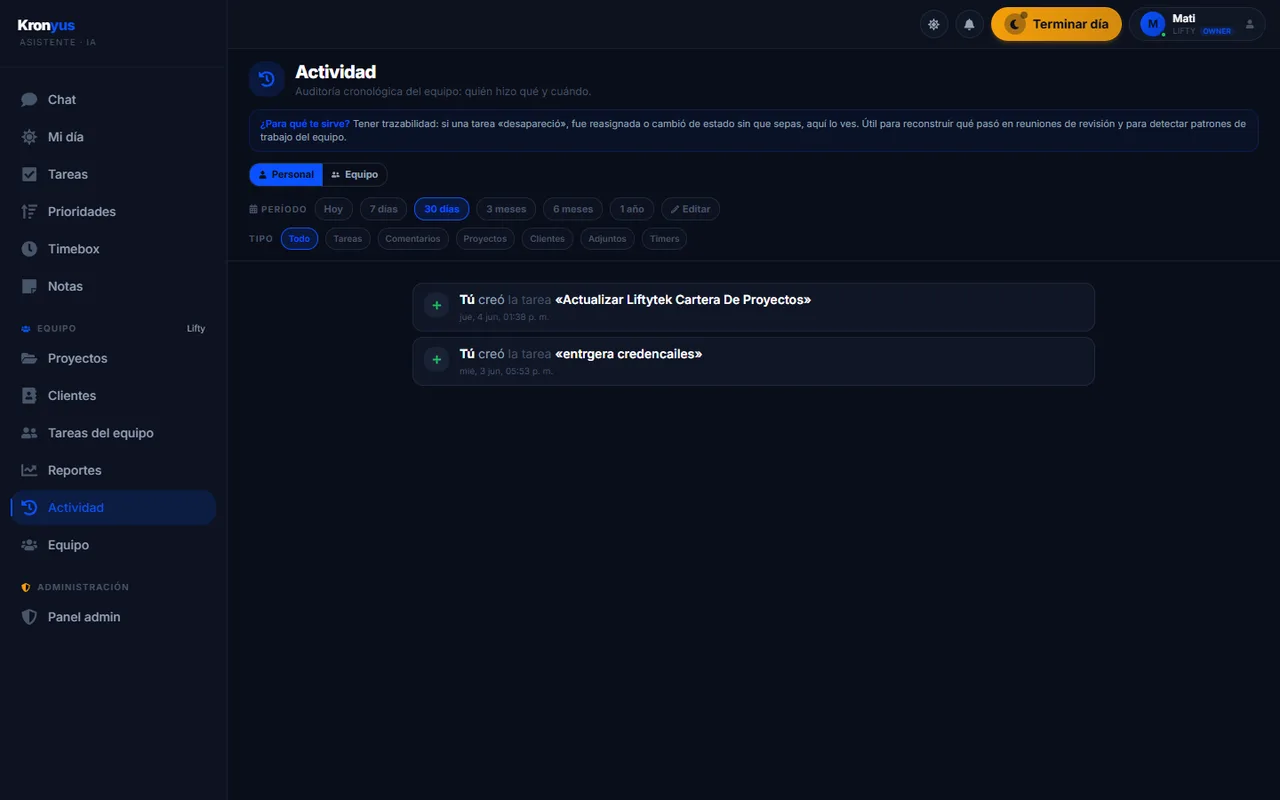This screenshot has height=800, width=1280.
Task: Click the shield icon beside Panel admin
Action: point(29,617)
